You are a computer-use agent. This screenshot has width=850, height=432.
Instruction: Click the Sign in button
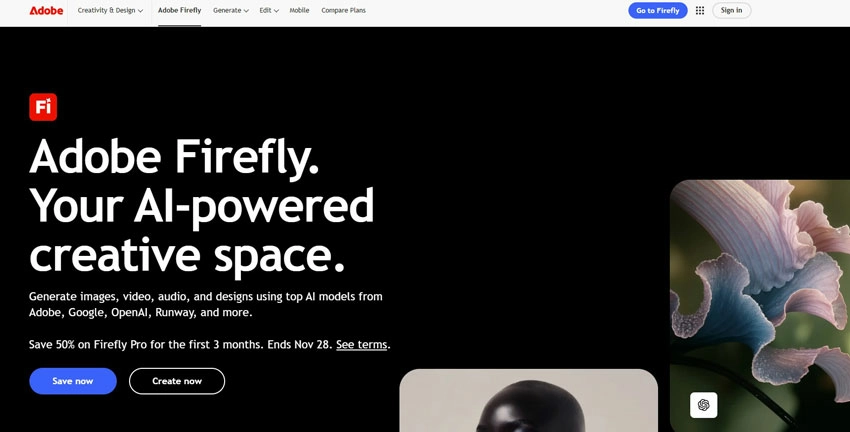[731, 10]
